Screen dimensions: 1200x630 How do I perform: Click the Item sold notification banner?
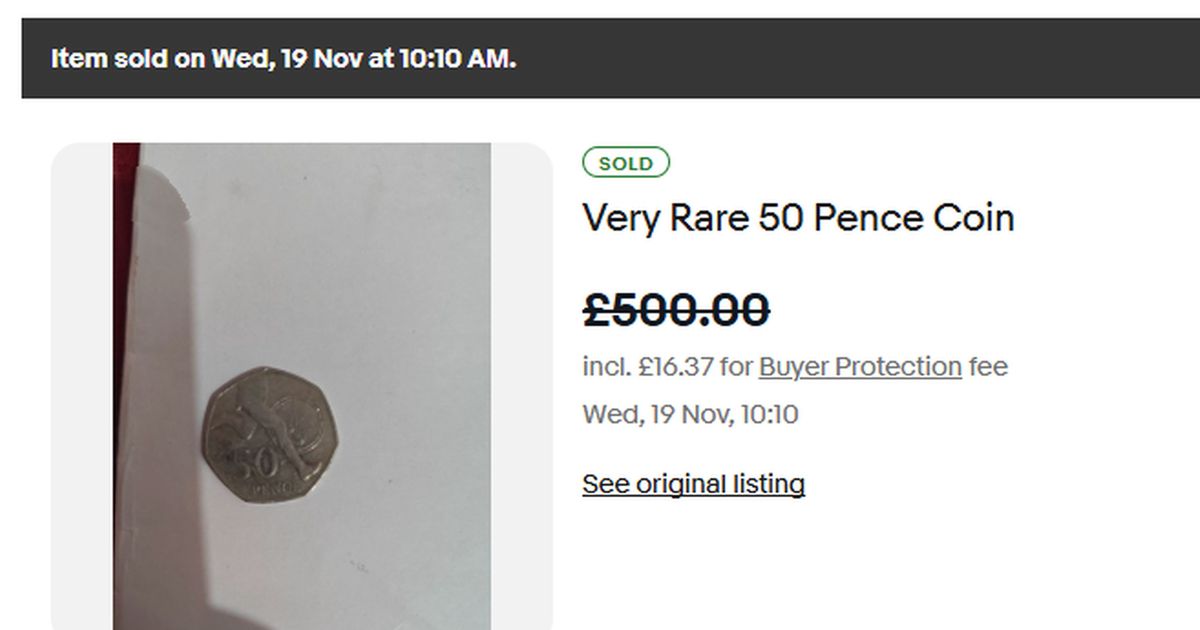[x=600, y=58]
